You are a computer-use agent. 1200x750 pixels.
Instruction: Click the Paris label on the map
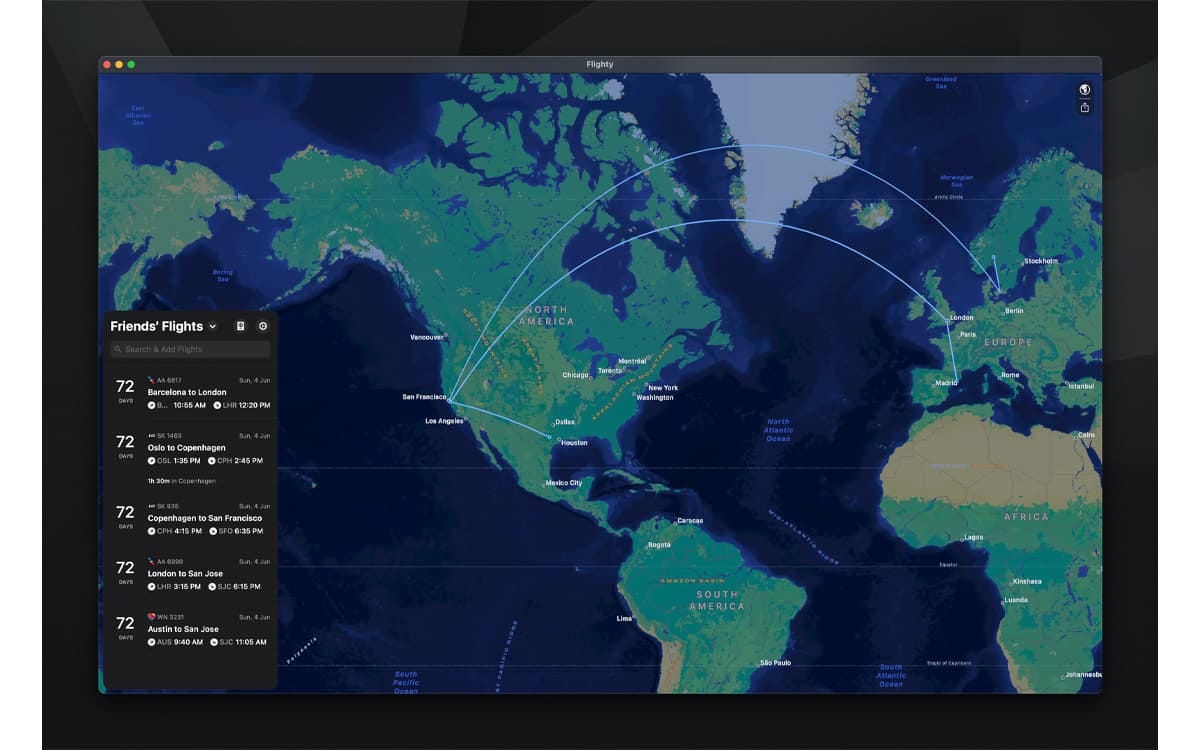[967, 334]
